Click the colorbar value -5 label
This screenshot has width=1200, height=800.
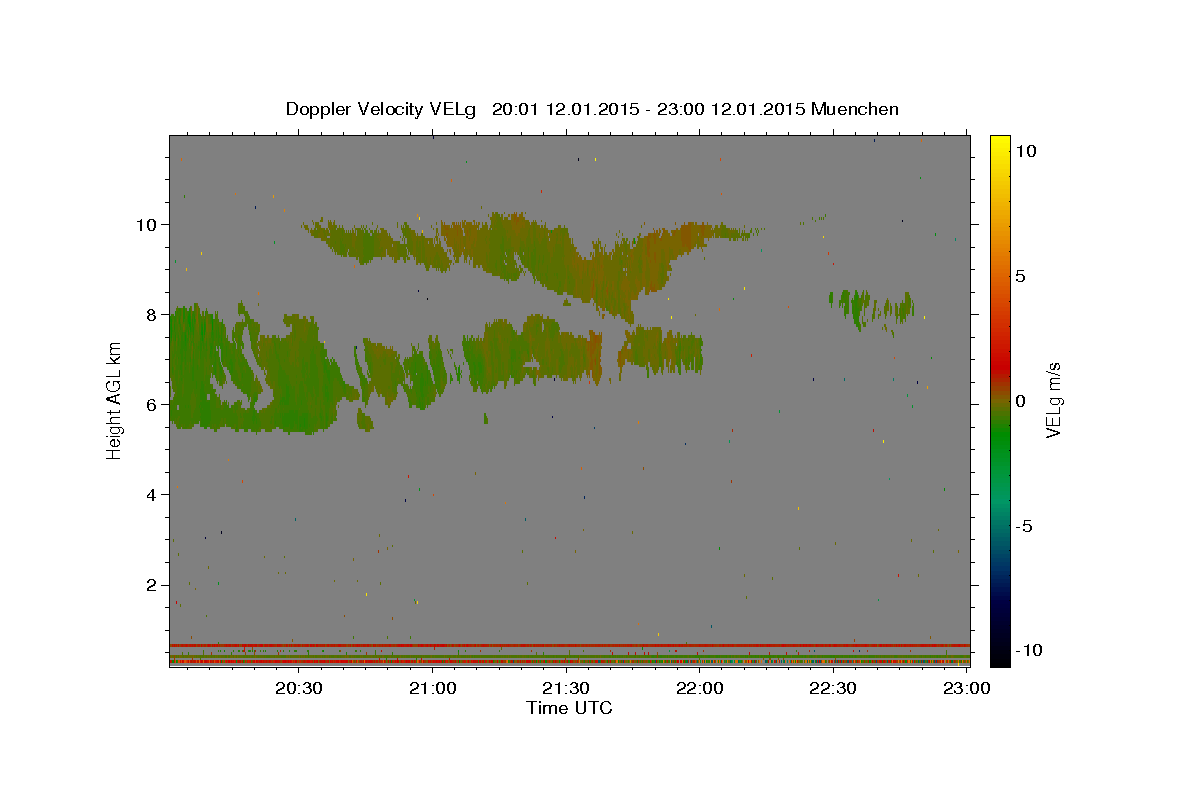click(x=1024, y=526)
